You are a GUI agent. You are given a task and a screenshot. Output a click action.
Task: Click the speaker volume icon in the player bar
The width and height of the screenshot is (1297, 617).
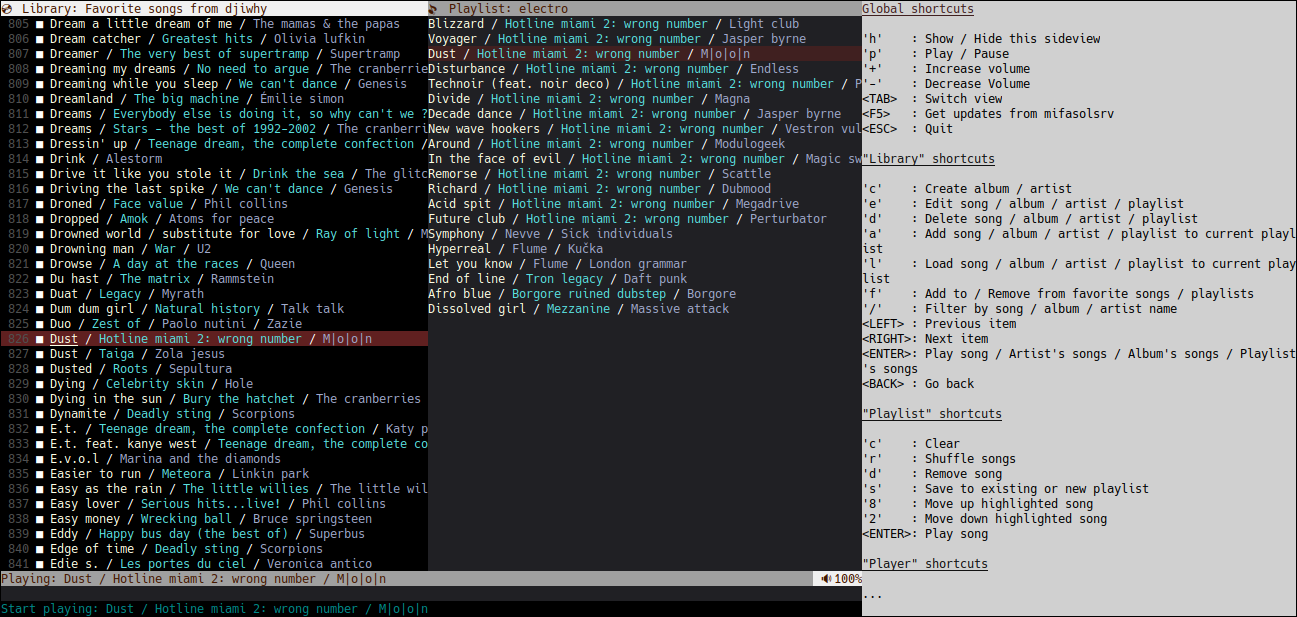(826, 579)
